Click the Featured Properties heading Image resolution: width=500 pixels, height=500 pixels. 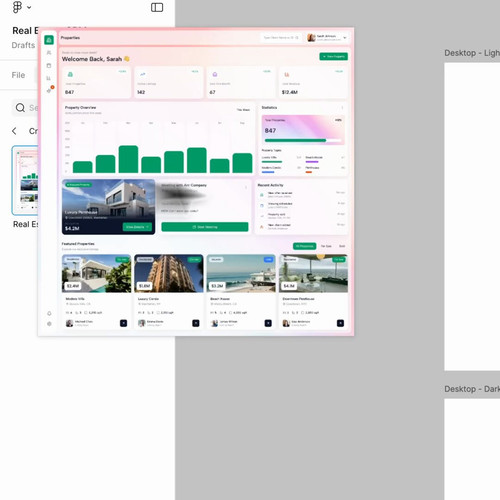78,244
